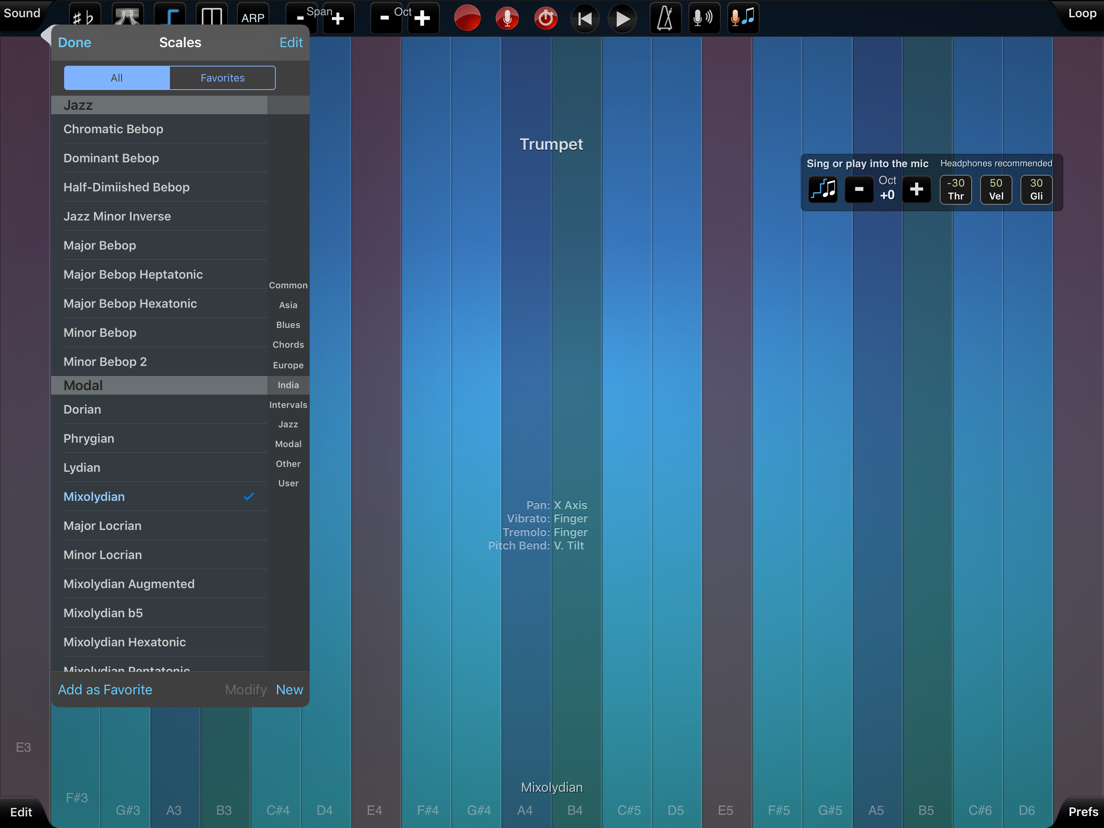Rewind to the start
The height and width of the screenshot is (828, 1104).
click(x=585, y=18)
